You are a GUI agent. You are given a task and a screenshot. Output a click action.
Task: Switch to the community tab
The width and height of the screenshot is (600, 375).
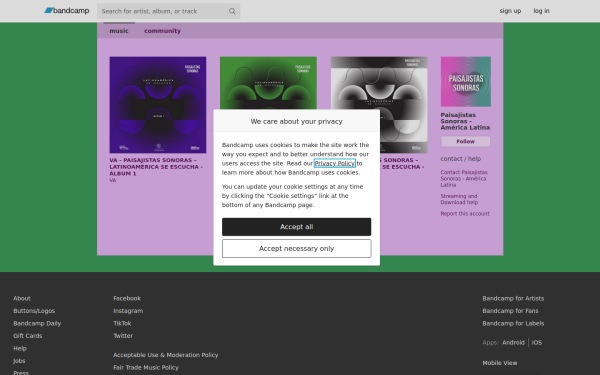tap(162, 31)
